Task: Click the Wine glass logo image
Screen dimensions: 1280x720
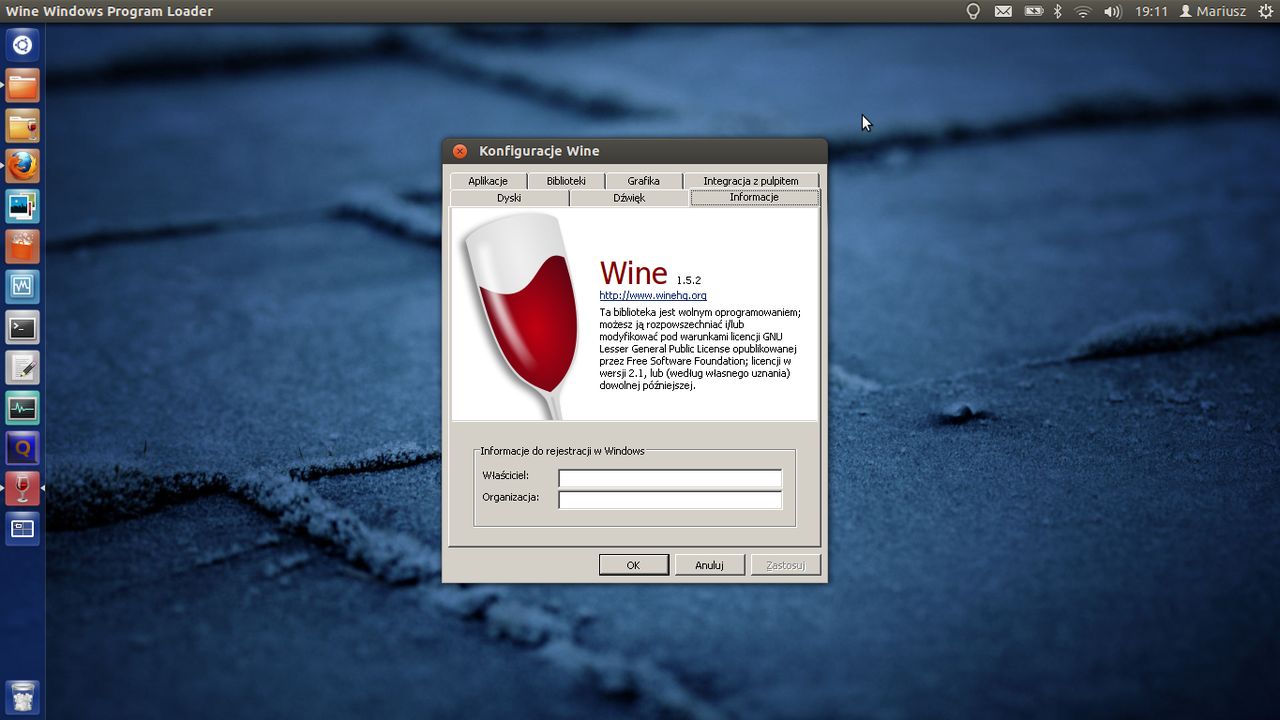Action: pos(521,315)
